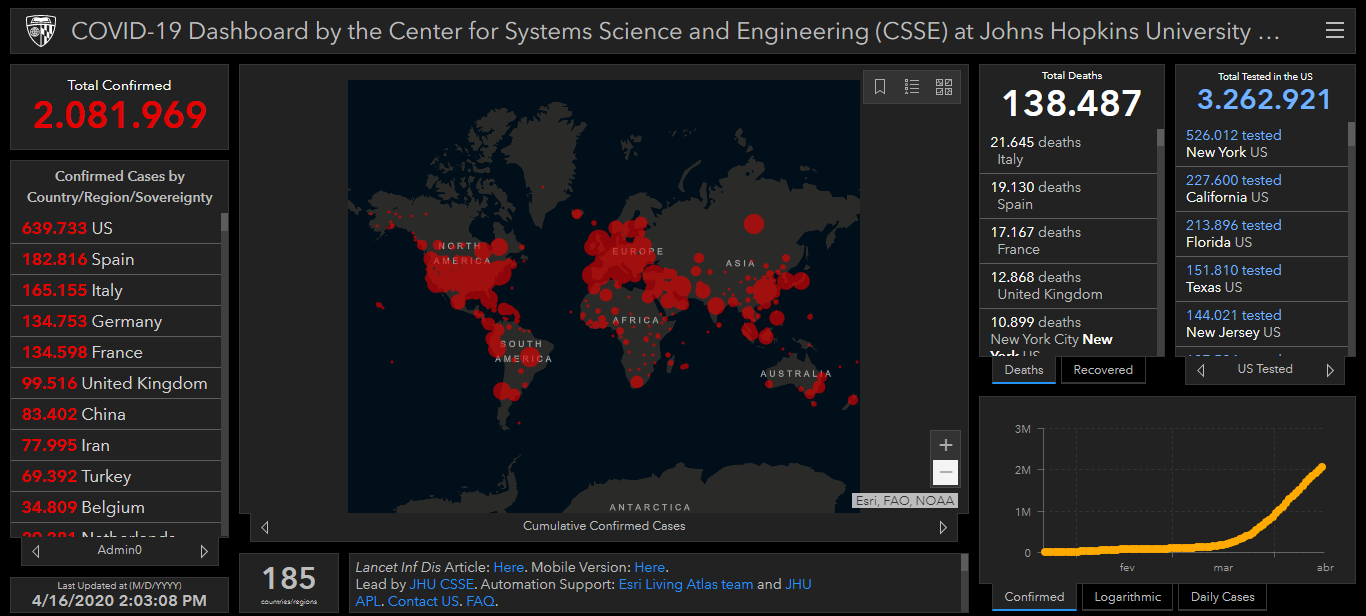1366x616 pixels.
Task: Open Esri Living Atlas team link
Action: click(x=686, y=584)
